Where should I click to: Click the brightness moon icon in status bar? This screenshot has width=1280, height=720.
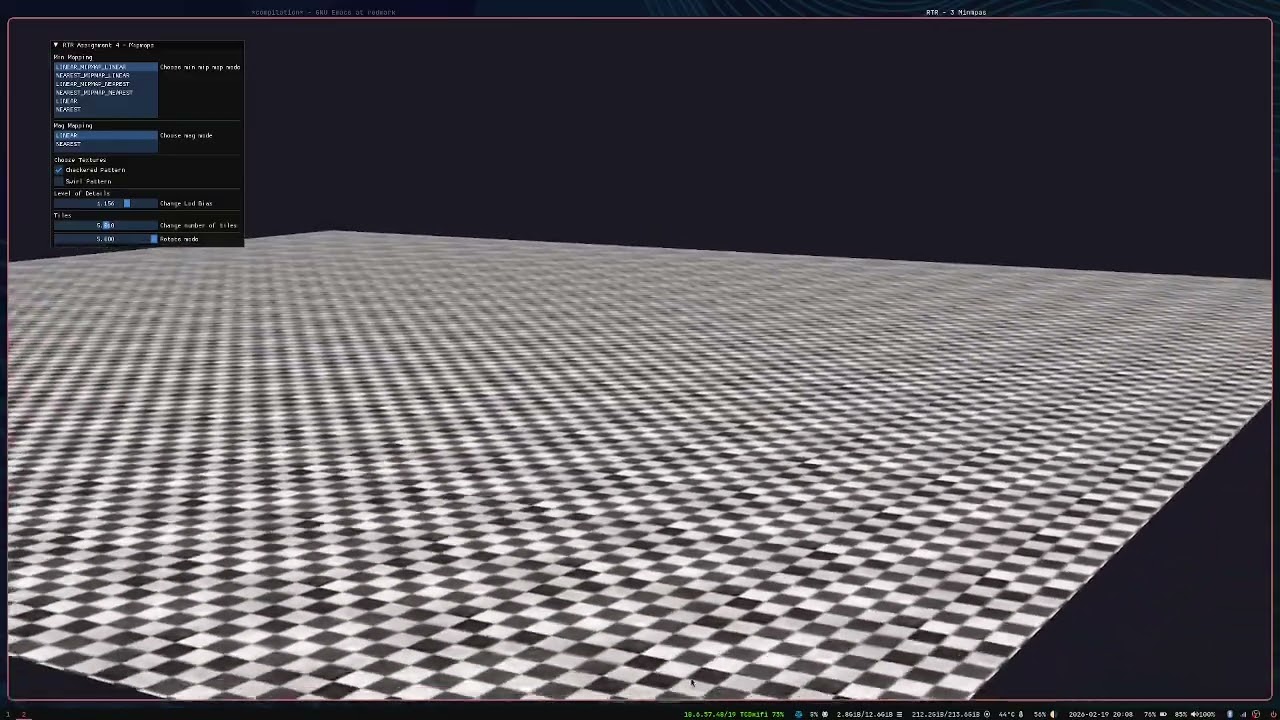tap(1053, 714)
